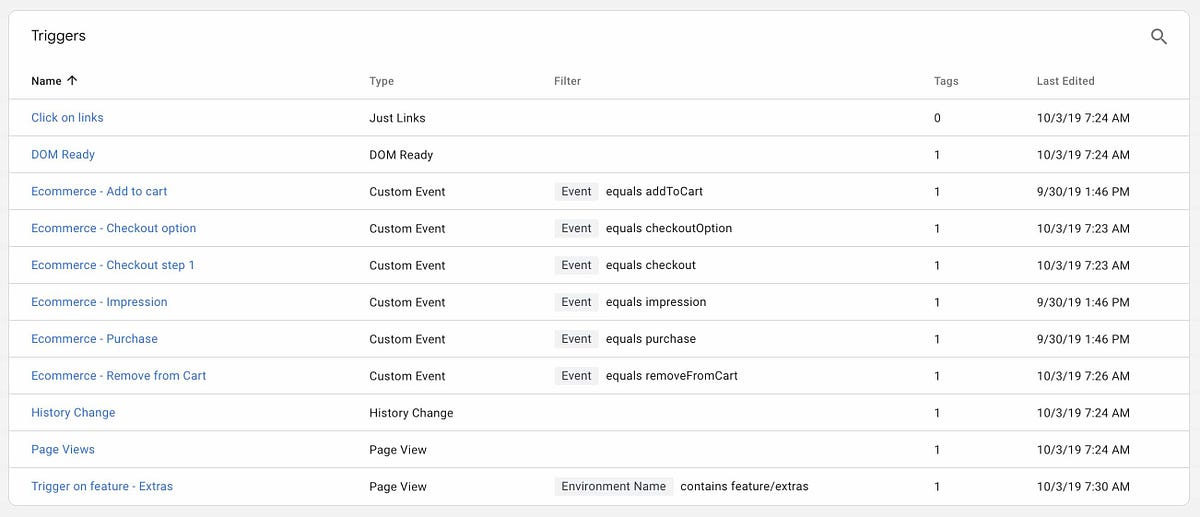Screen dimensions: 1200x517
Task: Open the Click on links trigger
Action: tap(67, 118)
